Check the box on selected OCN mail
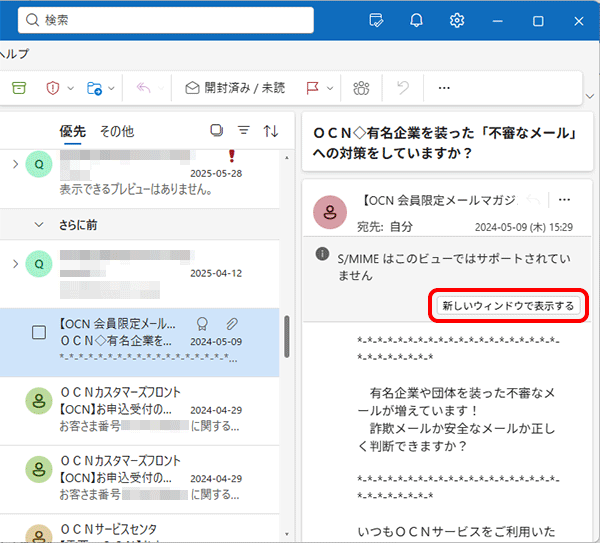This screenshot has height=543, width=600. 39,333
